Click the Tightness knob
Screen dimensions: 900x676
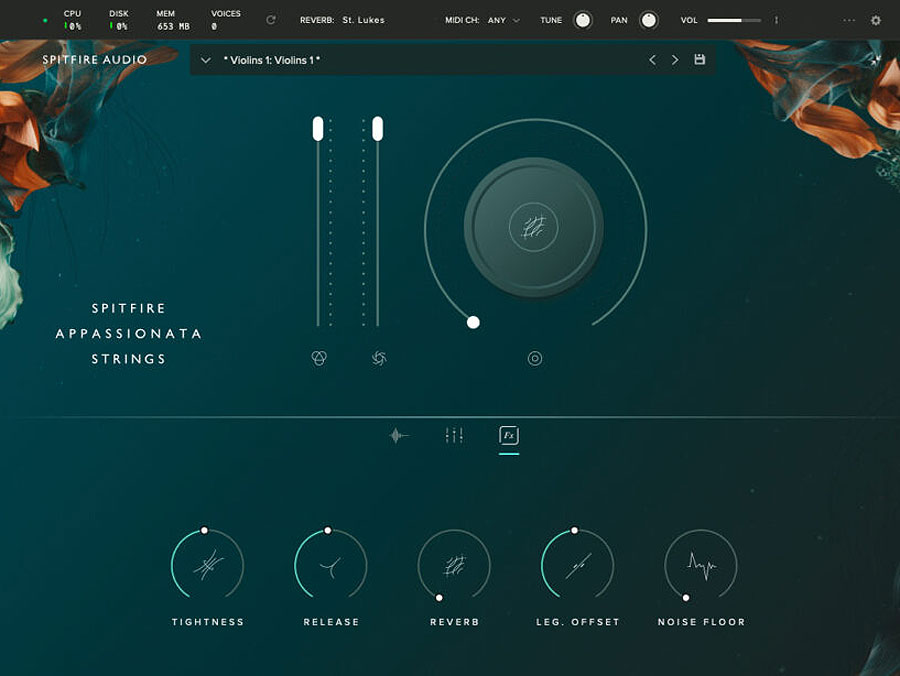coord(208,565)
